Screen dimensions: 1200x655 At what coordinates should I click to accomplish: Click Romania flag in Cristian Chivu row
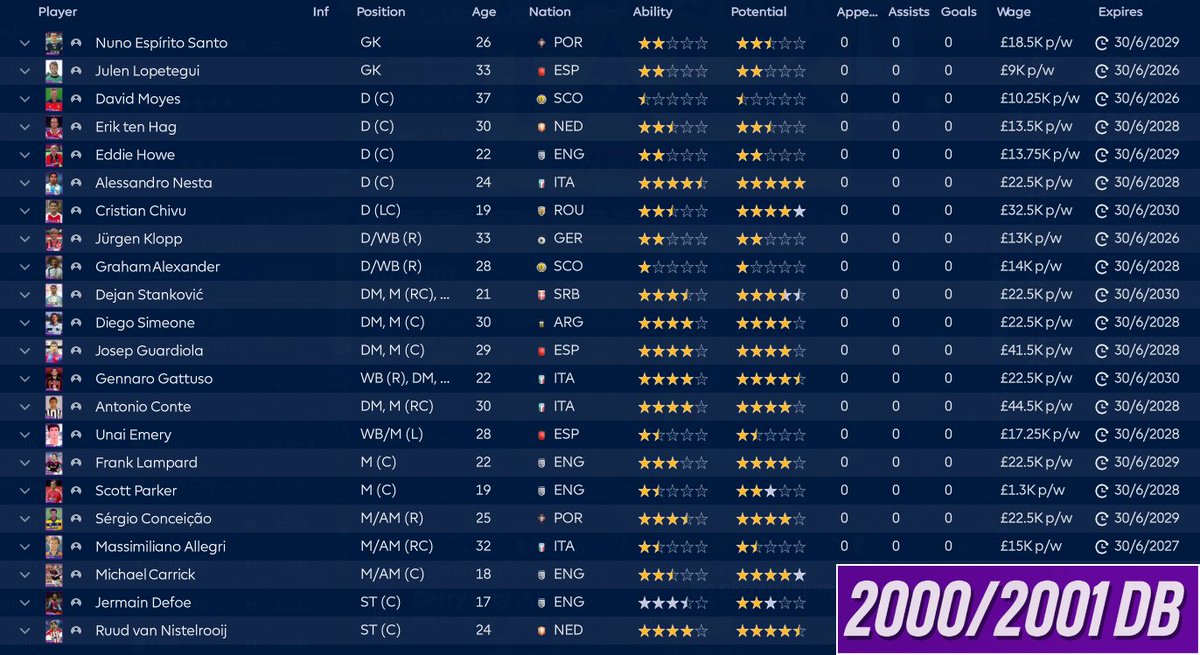[541, 211]
